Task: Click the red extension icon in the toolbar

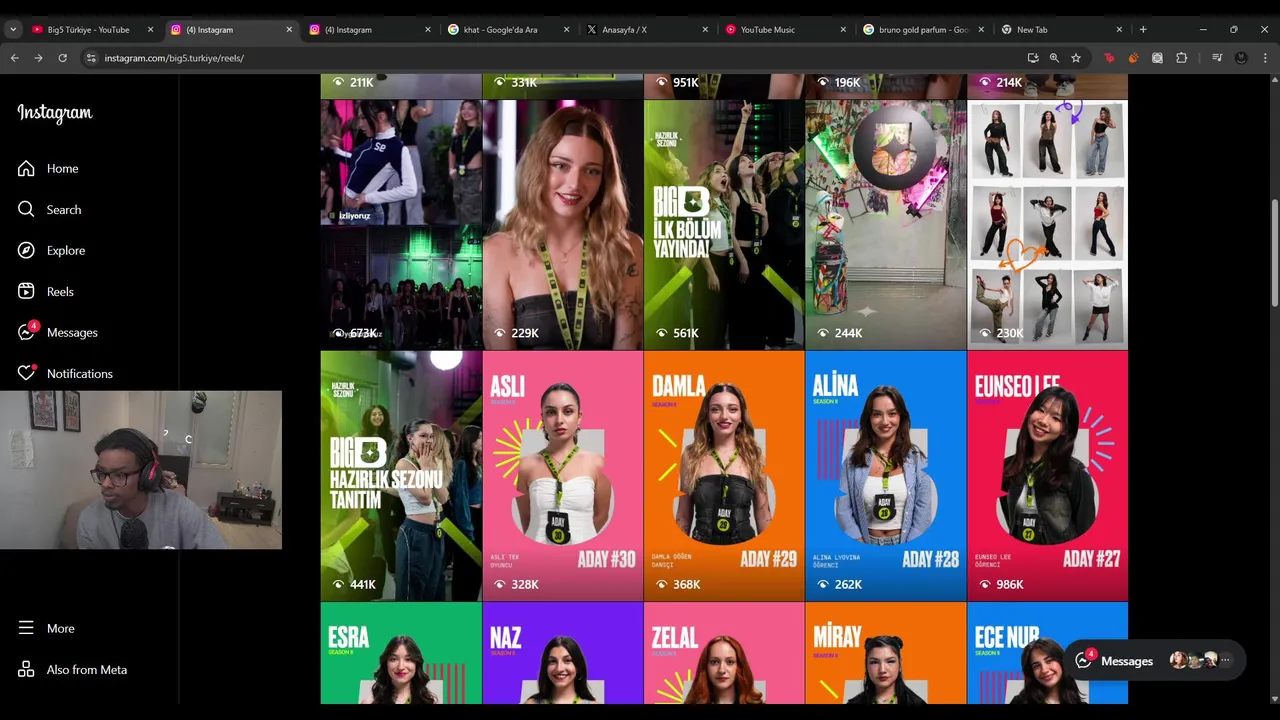Action: pyautogui.click(x=1109, y=58)
